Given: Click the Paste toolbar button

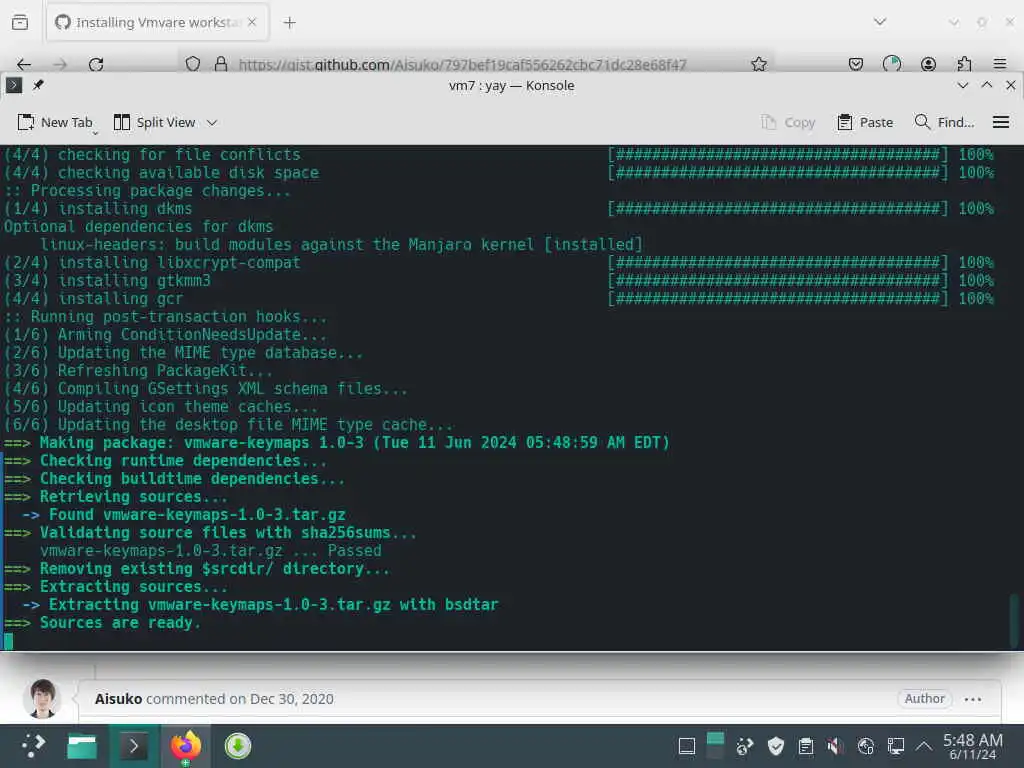Looking at the screenshot, I should [x=865, y=122].
